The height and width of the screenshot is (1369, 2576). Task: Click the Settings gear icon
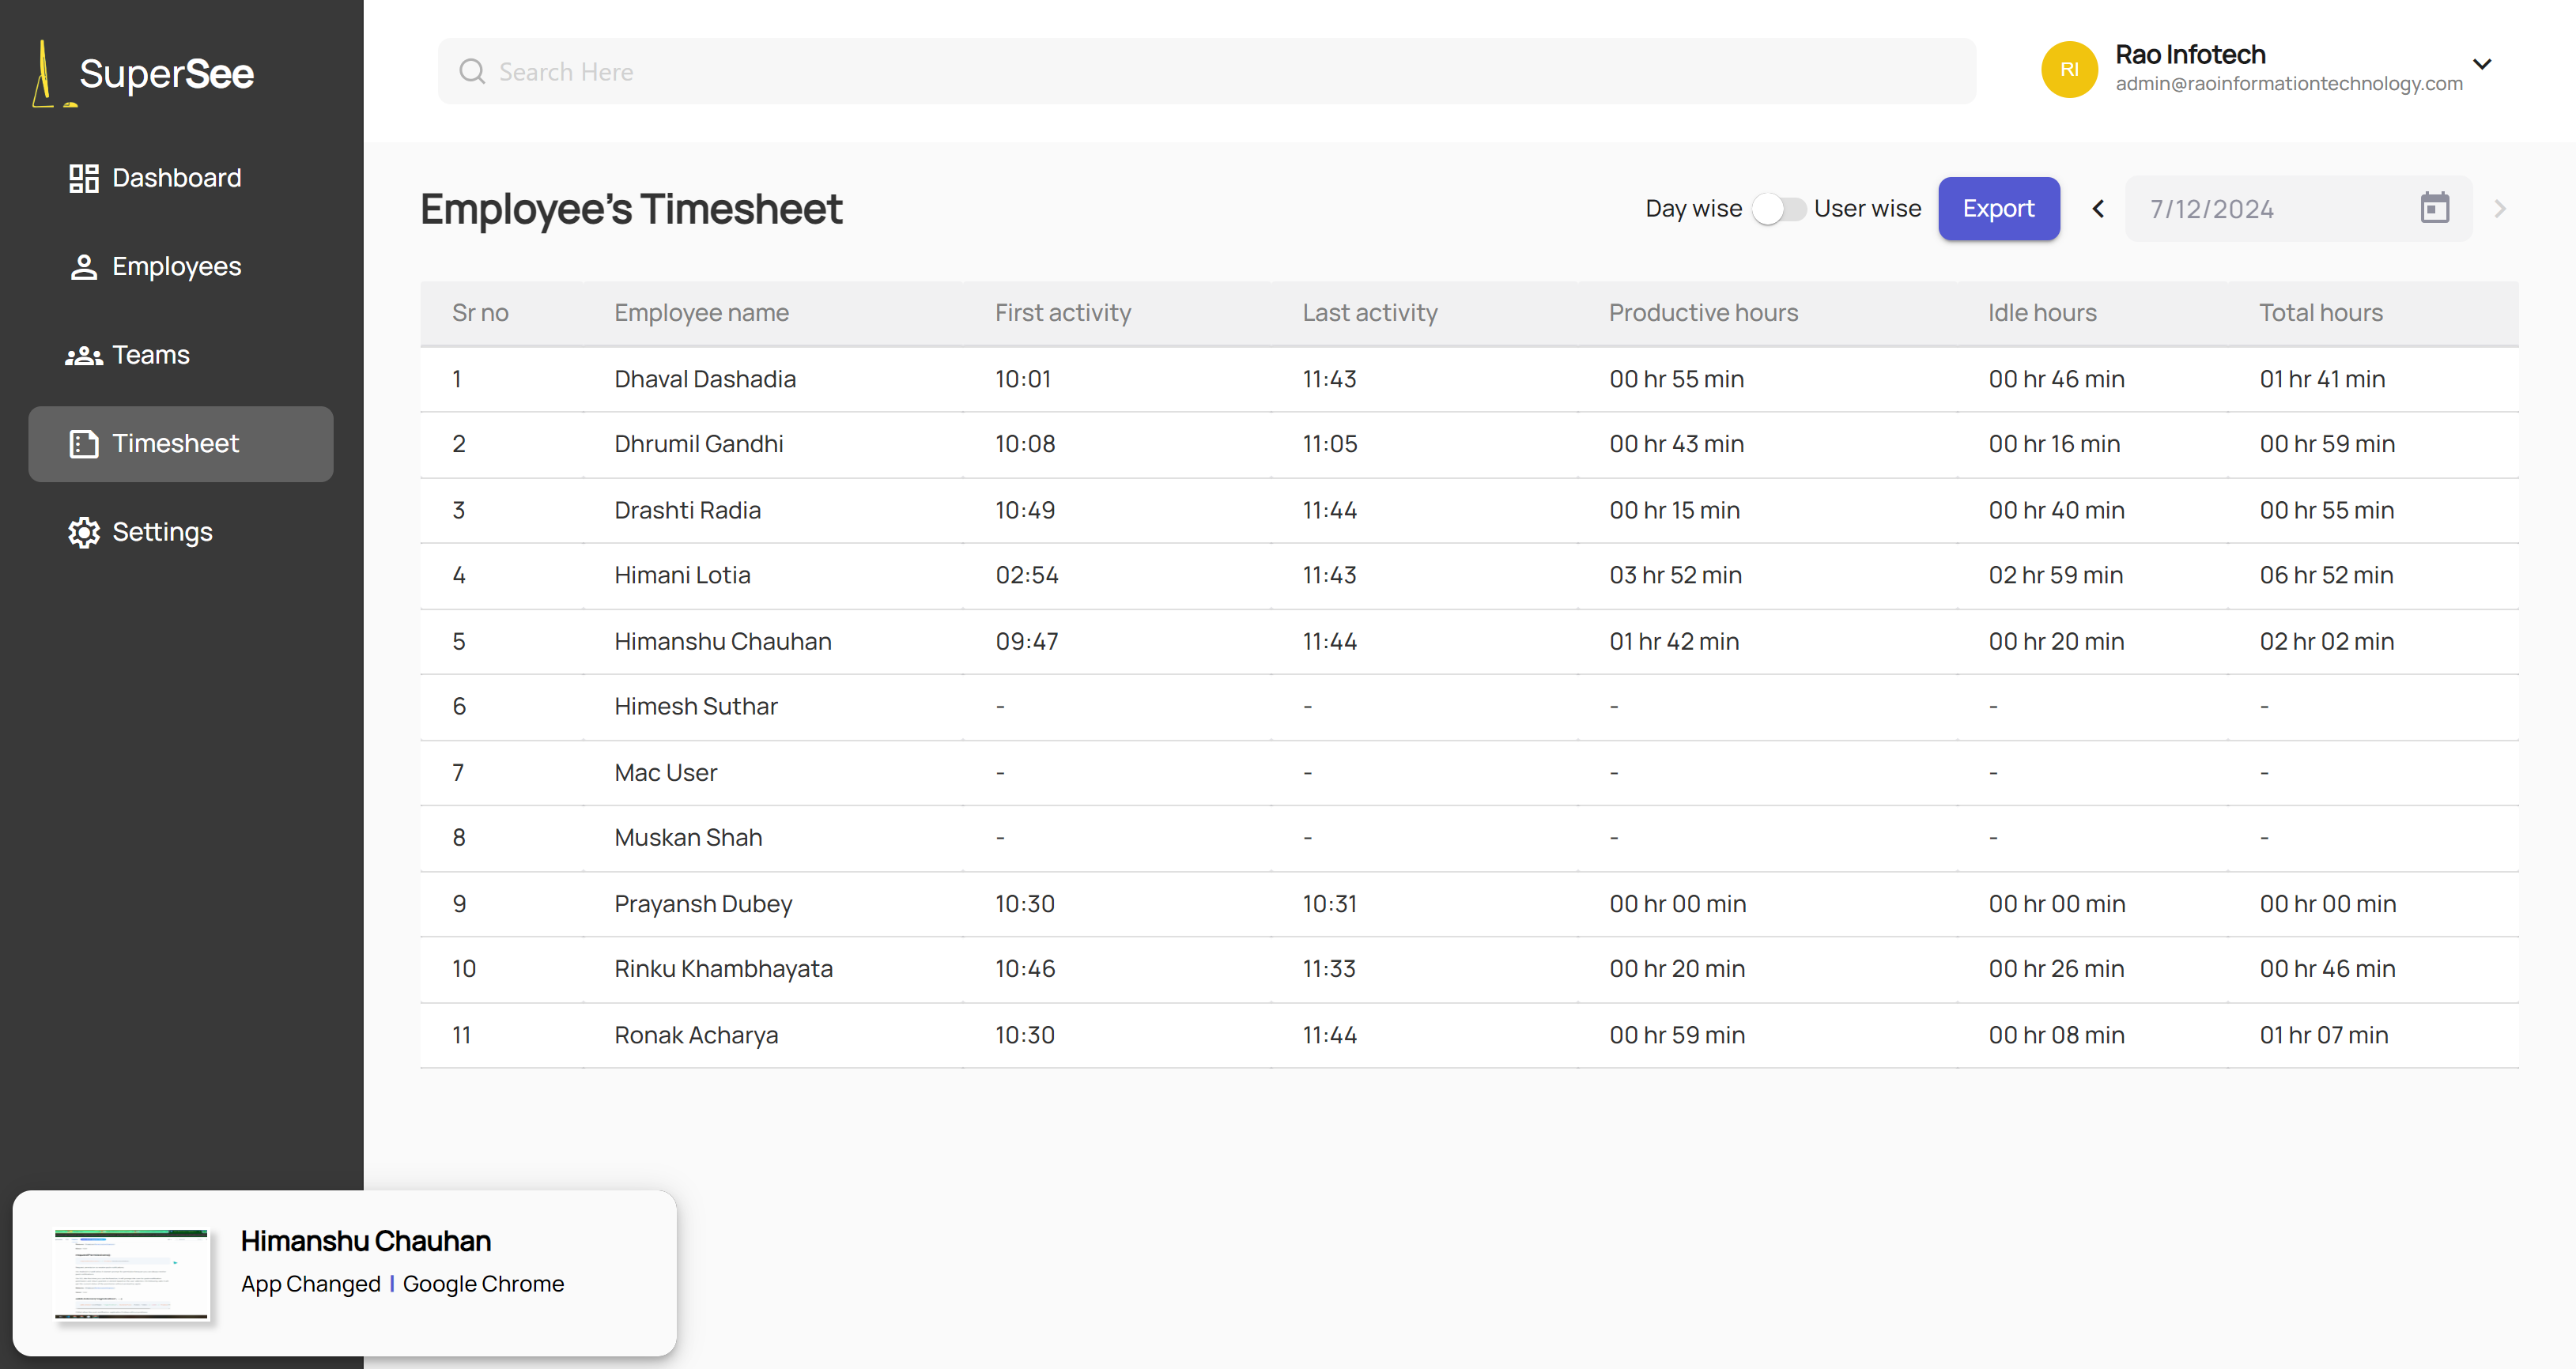[x=84, y=532]
